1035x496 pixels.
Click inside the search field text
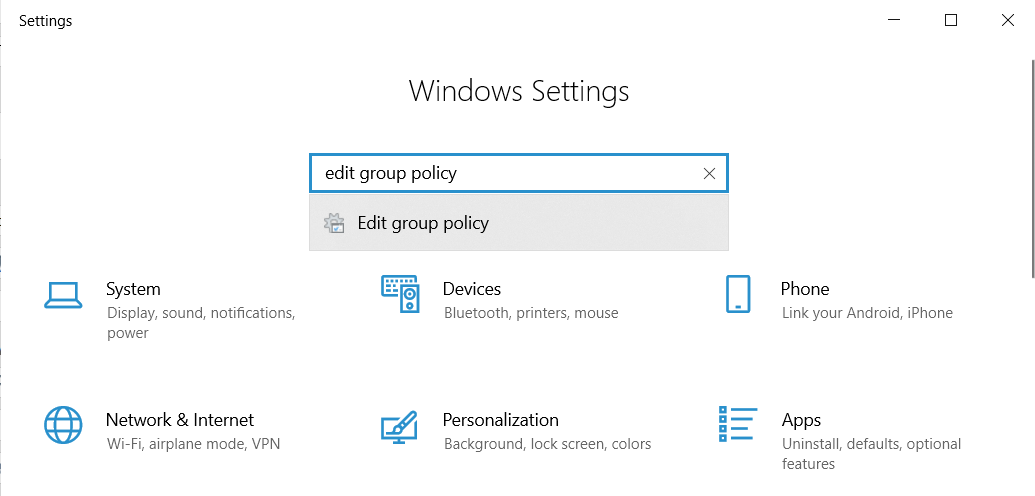coord(391,174)
